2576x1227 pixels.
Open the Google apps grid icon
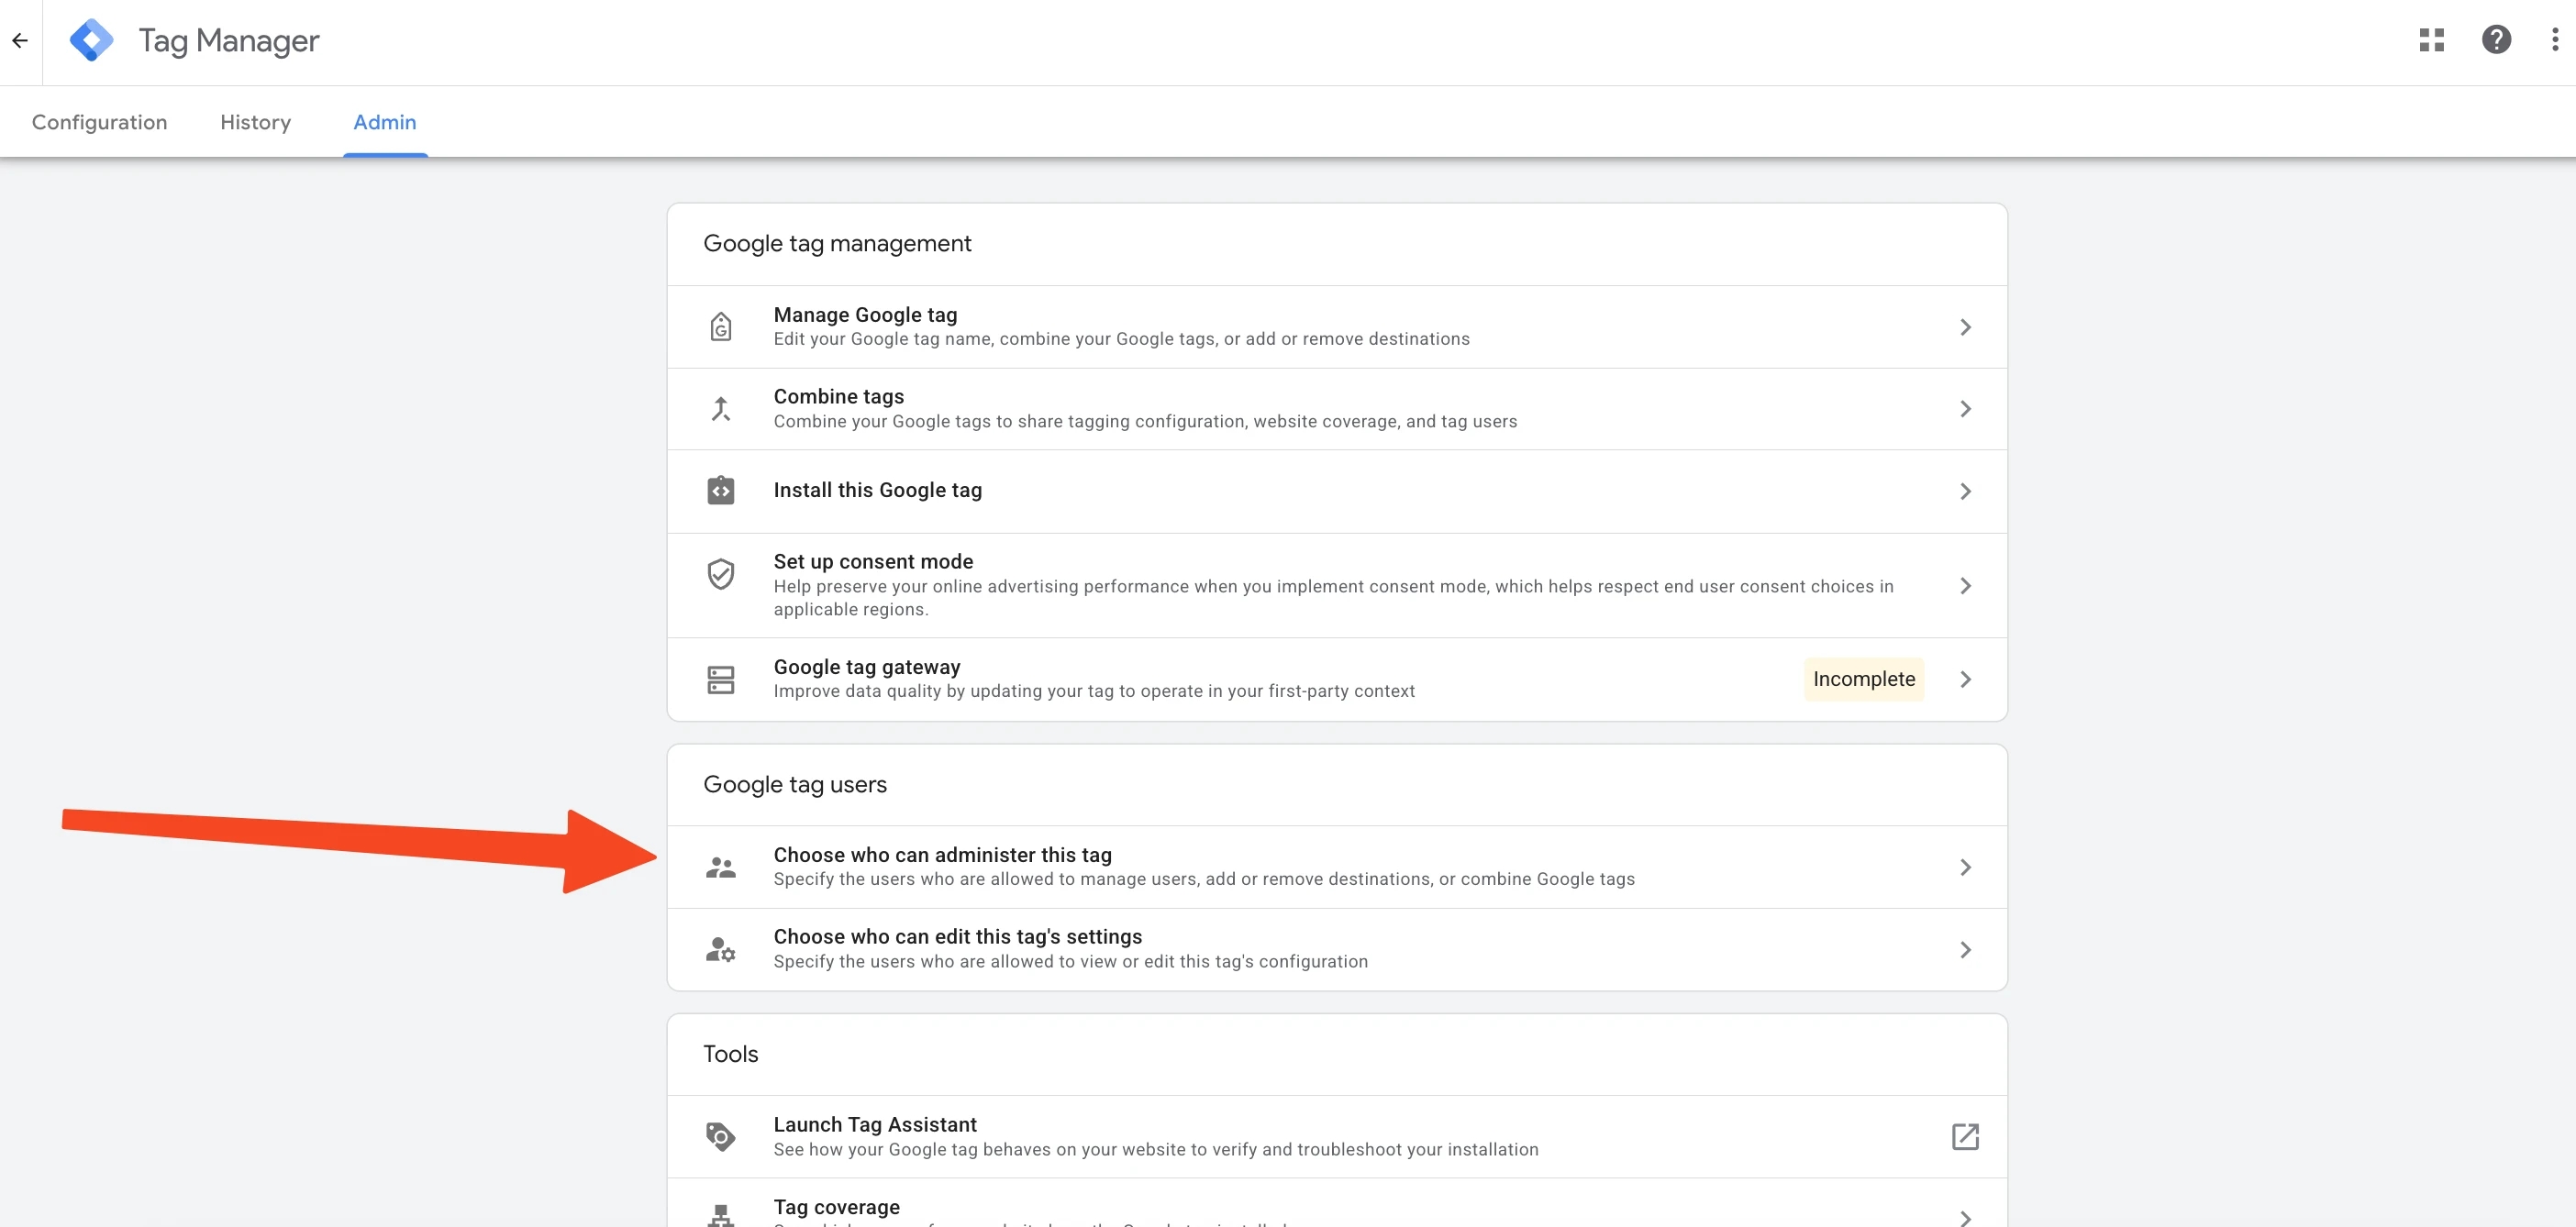click(x=2431, y=40)
